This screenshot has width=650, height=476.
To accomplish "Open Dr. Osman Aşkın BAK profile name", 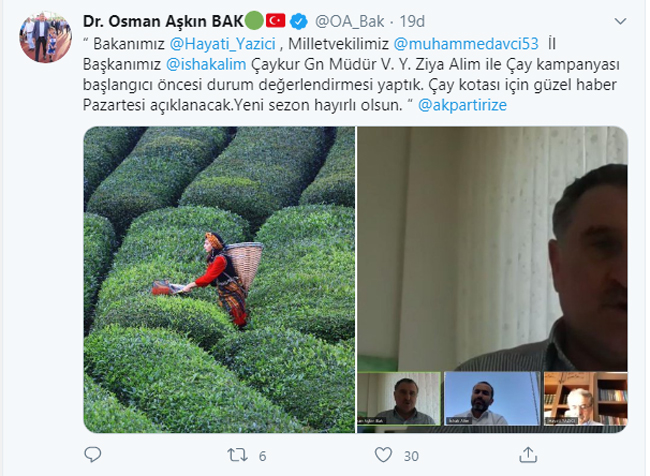I will (163, 21).
